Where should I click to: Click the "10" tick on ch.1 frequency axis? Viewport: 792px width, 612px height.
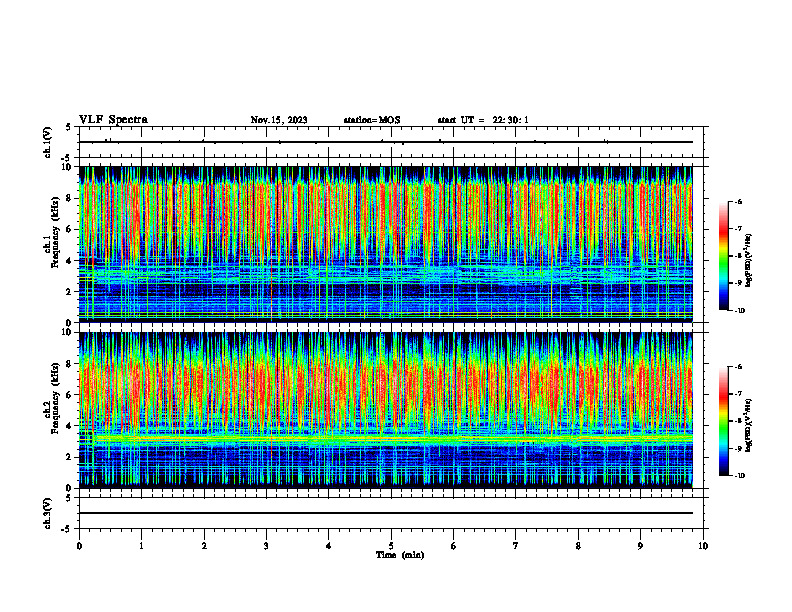point(68,167)
